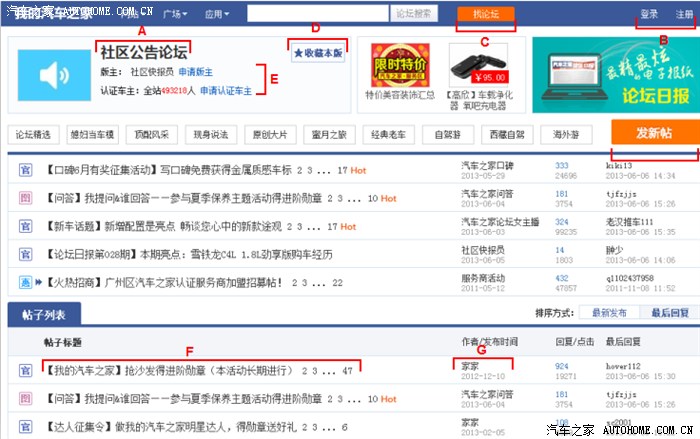The height and width of the screenshot is (439, 700).
Task: Select the 自驾游 category tab
Action: (447, 134)
